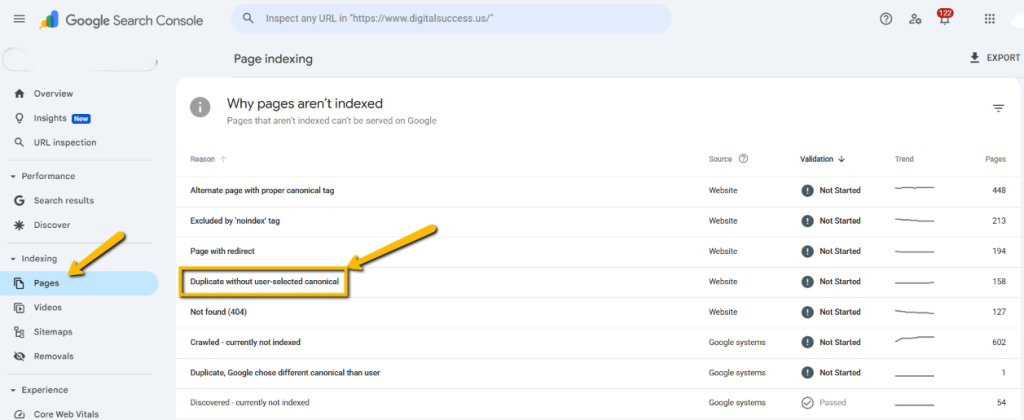Click Source column help icon
The image size is (1024, 420).
click(743, 159)
